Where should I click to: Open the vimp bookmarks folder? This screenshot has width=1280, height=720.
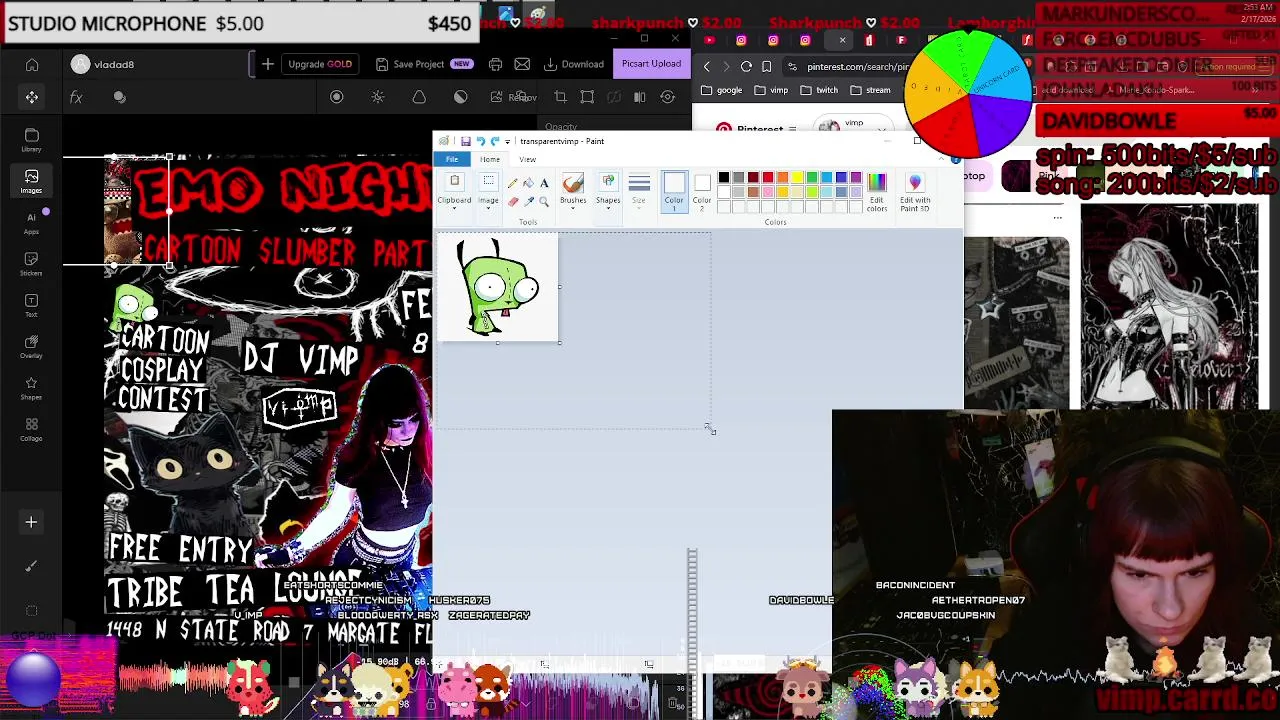click(x=771, y=90)
